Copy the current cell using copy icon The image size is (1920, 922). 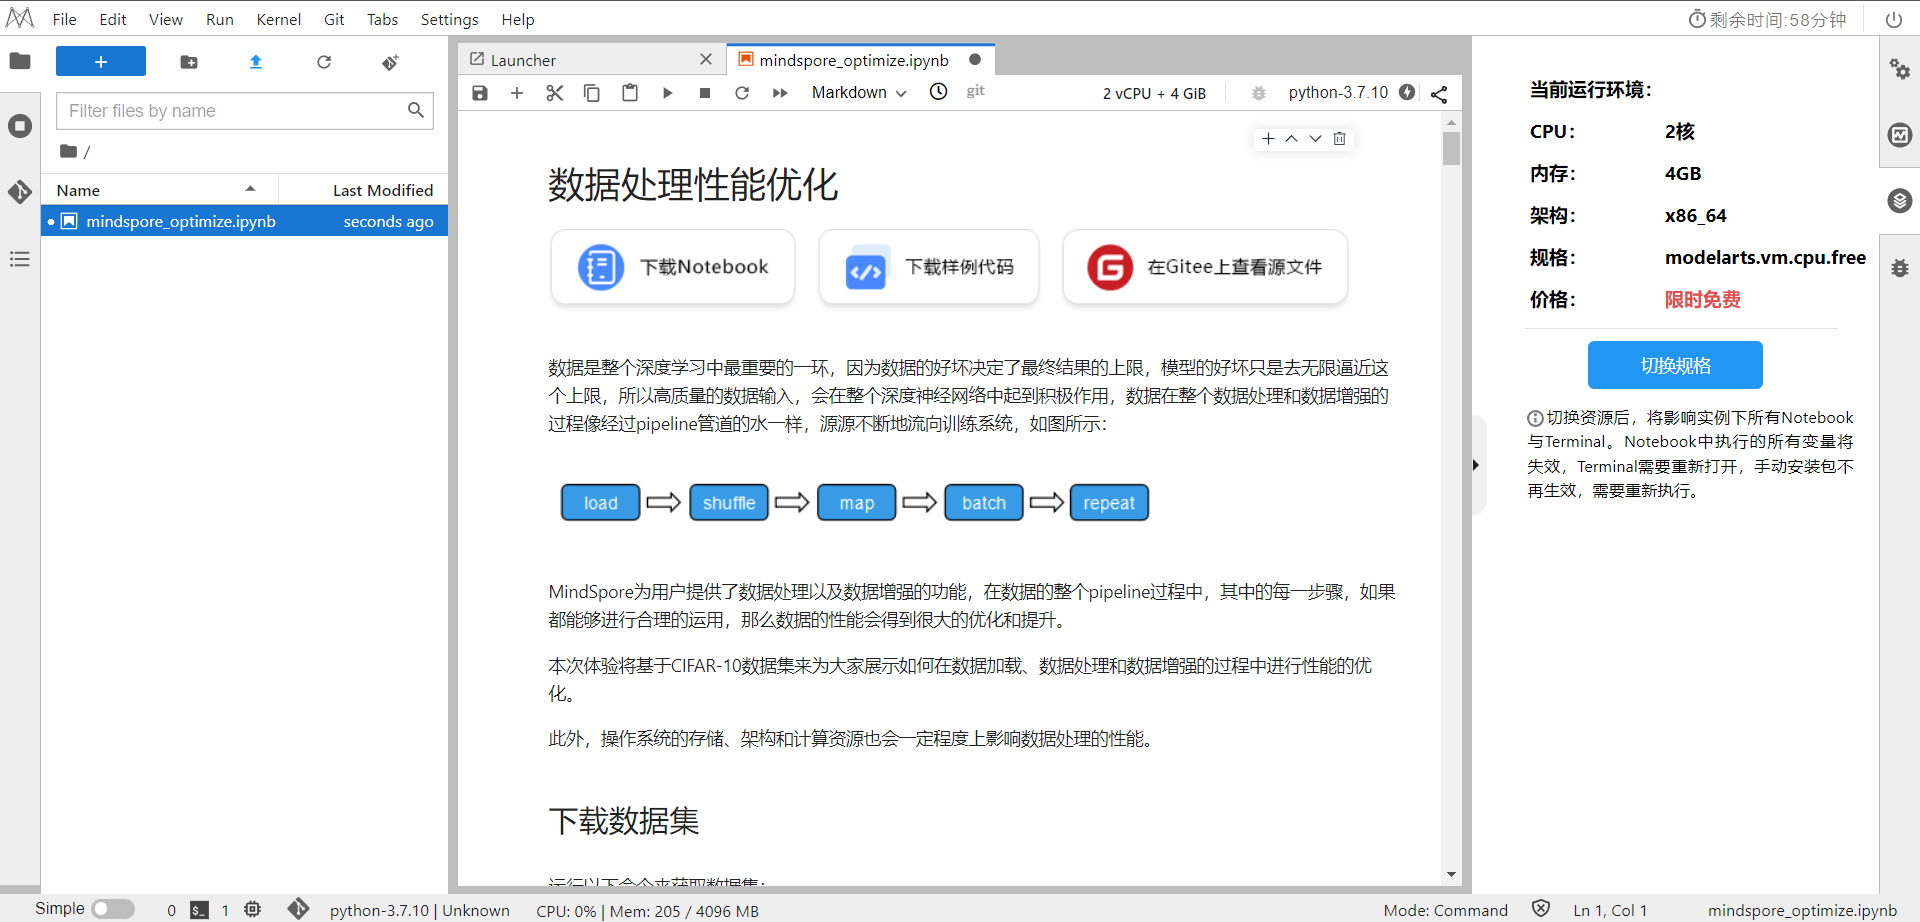point(591,92)
